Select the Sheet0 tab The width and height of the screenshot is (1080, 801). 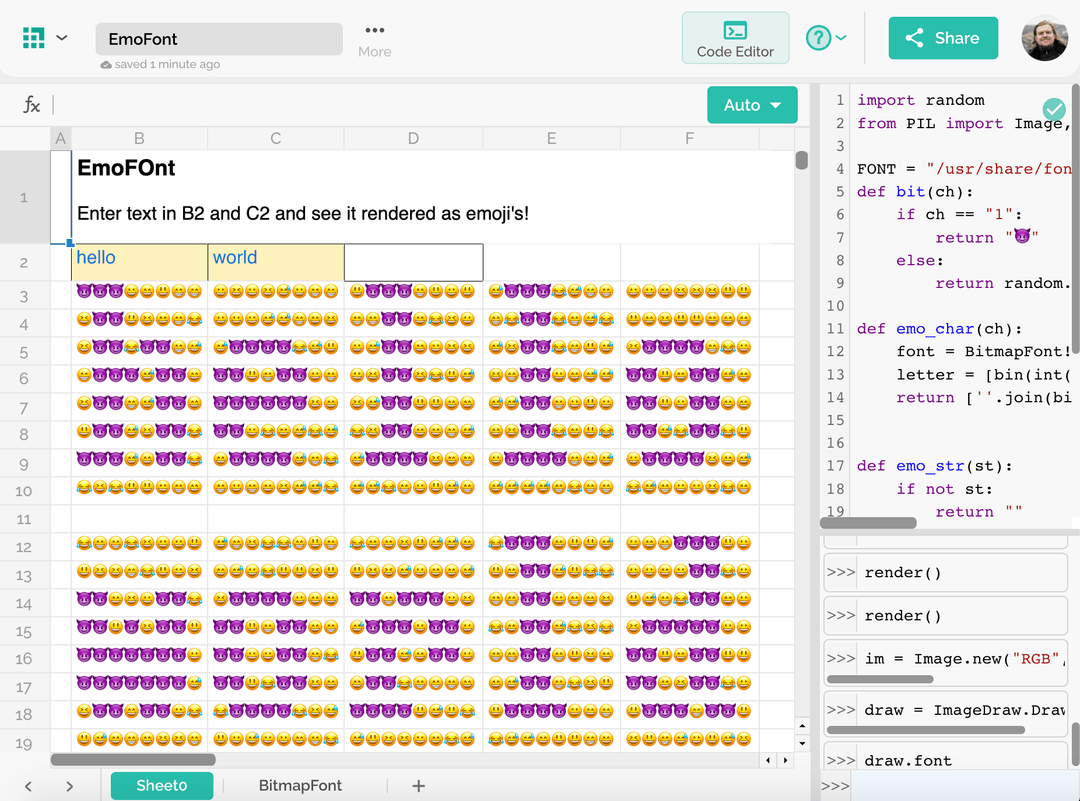click(x=161, y=786)
